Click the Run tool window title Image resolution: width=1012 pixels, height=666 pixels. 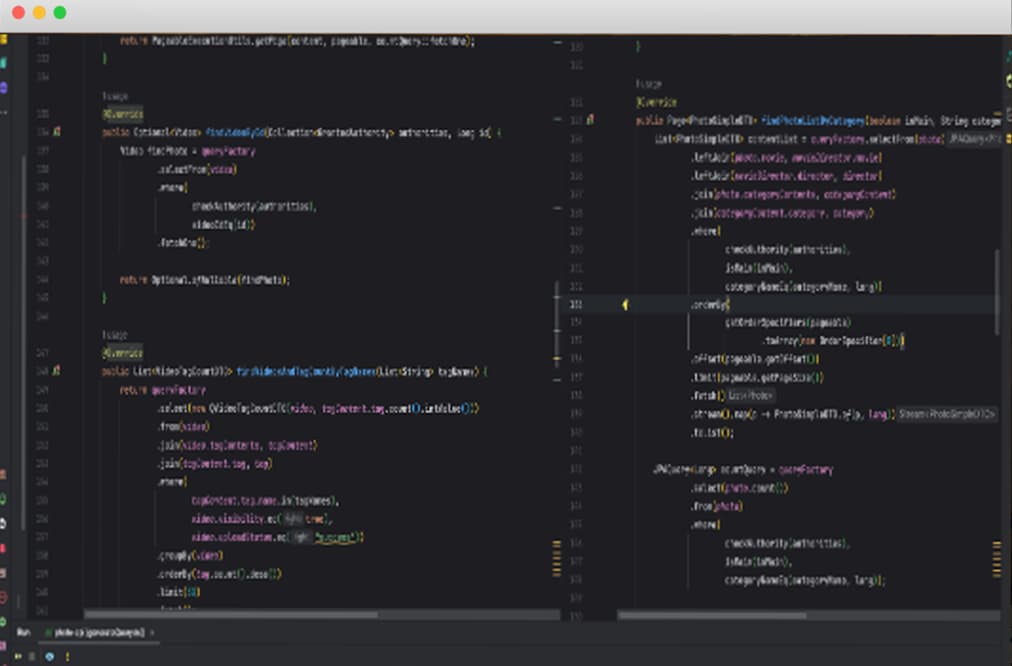pos(23,632)
